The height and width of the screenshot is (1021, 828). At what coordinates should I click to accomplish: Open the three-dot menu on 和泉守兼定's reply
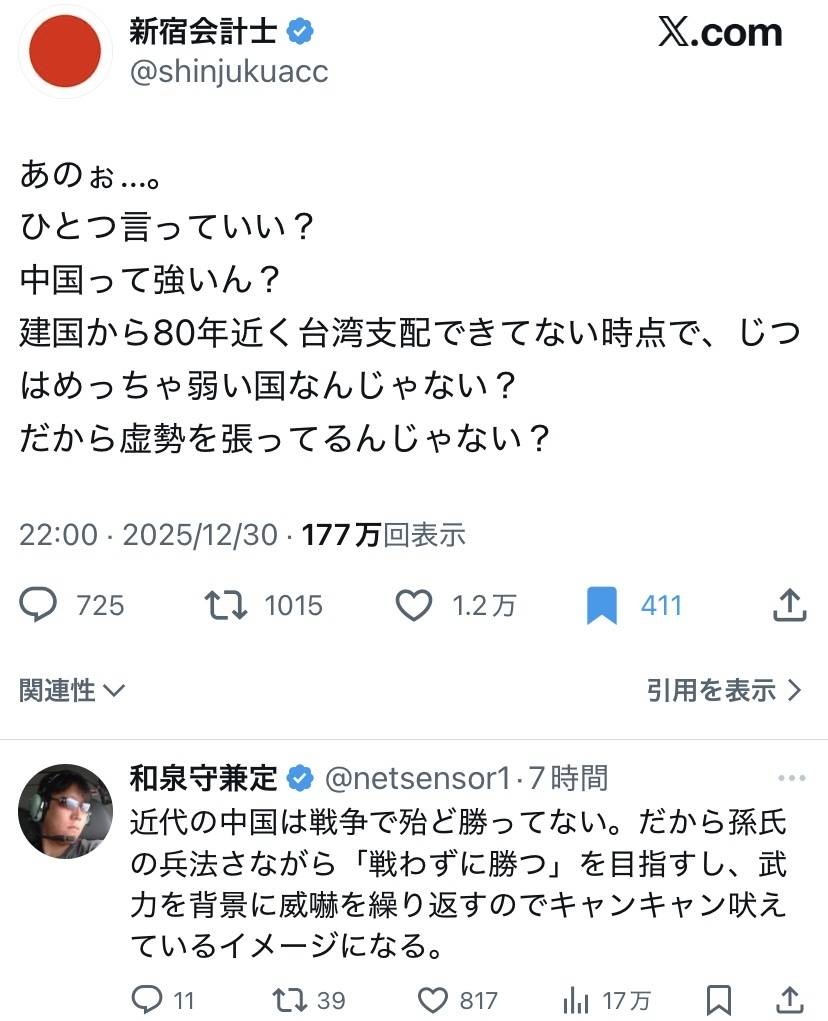pos(790,777)
